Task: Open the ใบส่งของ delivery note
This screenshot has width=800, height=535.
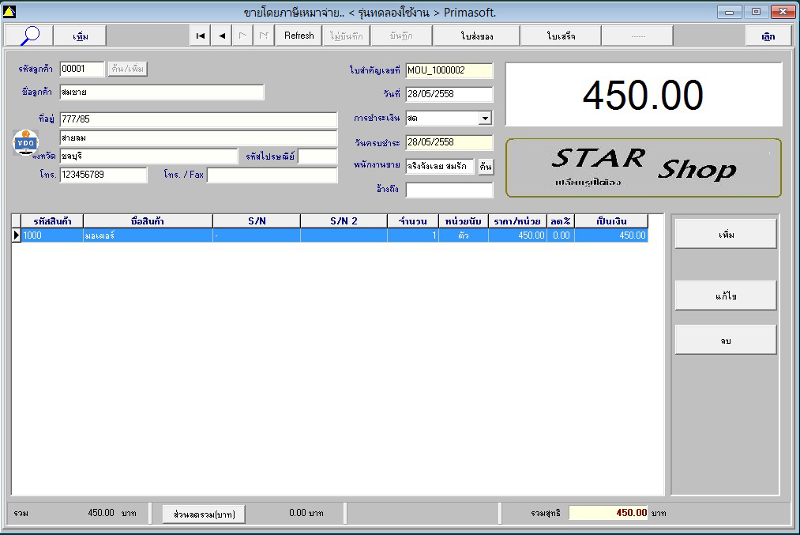Action: 477,36
